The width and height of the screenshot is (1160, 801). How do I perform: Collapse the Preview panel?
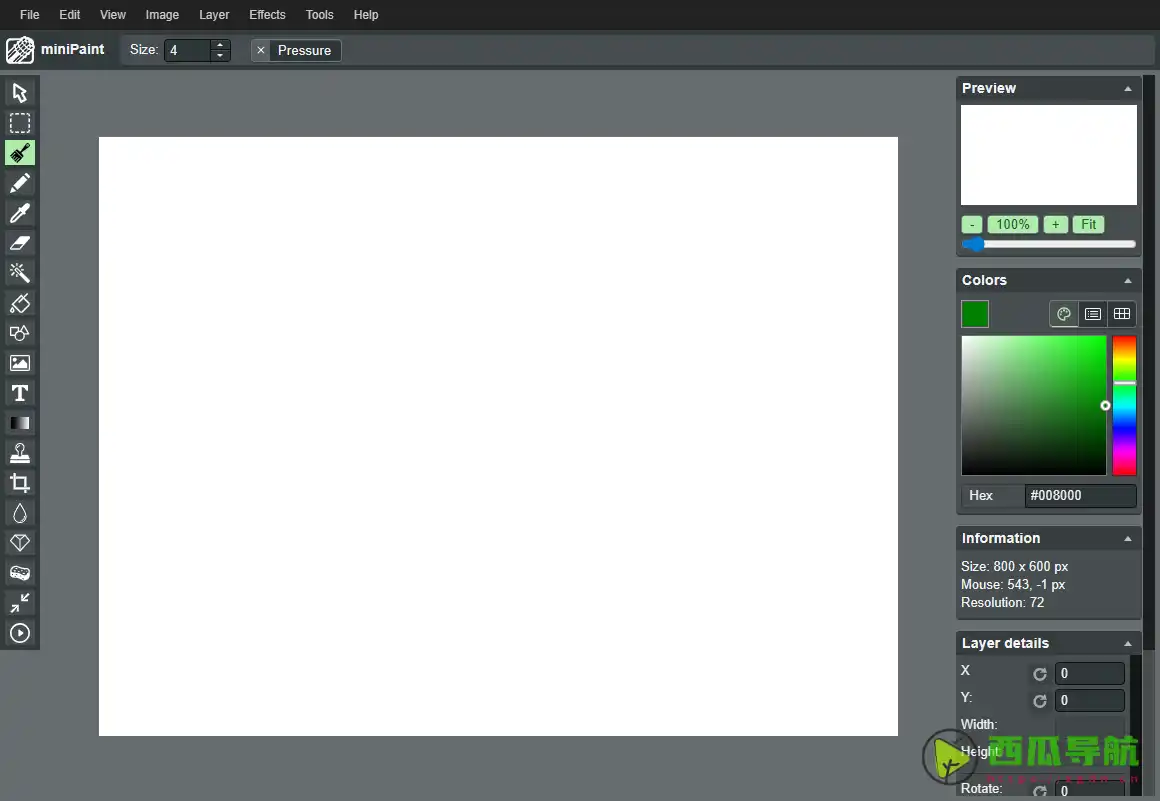pyautogui.click(x=1128, y=89)
